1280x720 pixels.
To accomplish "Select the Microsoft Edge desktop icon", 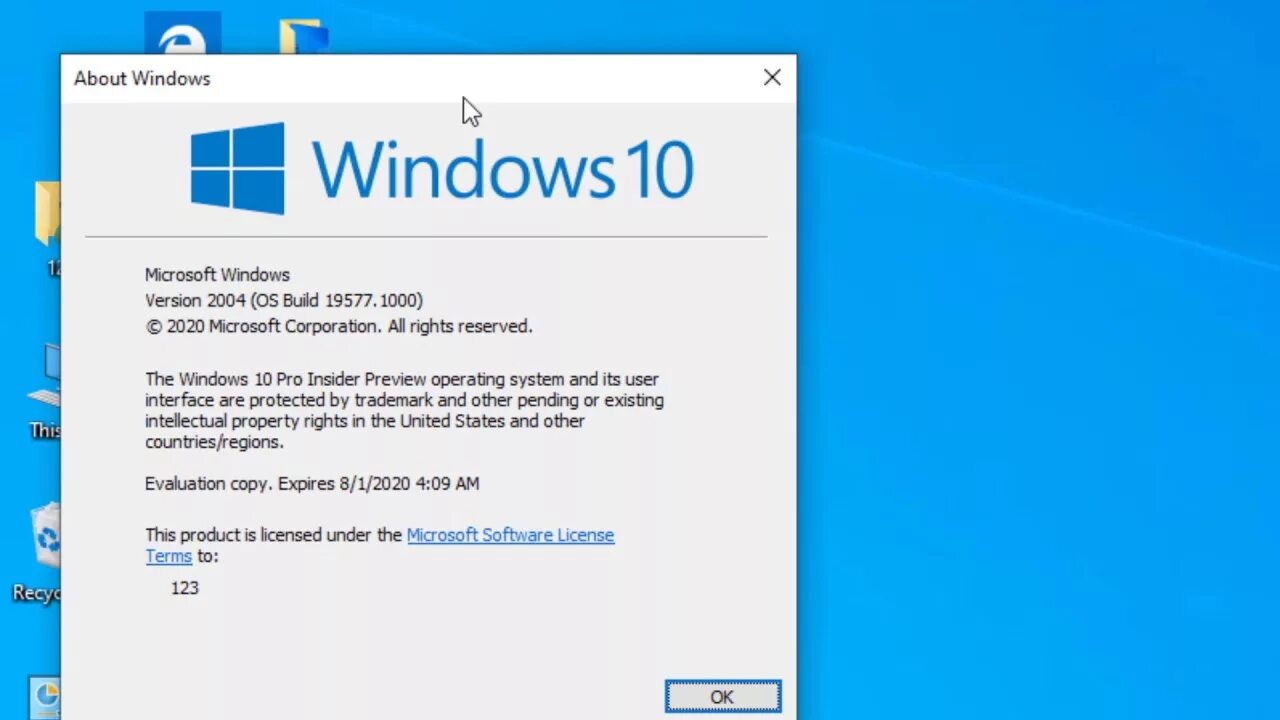I will tap(182, 33).
